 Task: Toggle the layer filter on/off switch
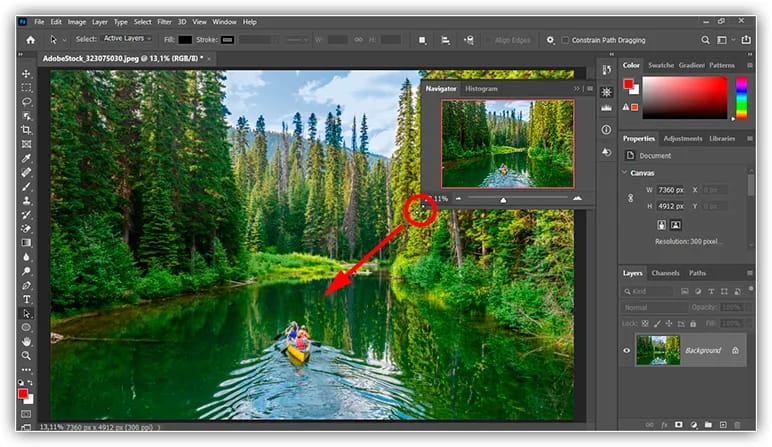click(751, 289)
